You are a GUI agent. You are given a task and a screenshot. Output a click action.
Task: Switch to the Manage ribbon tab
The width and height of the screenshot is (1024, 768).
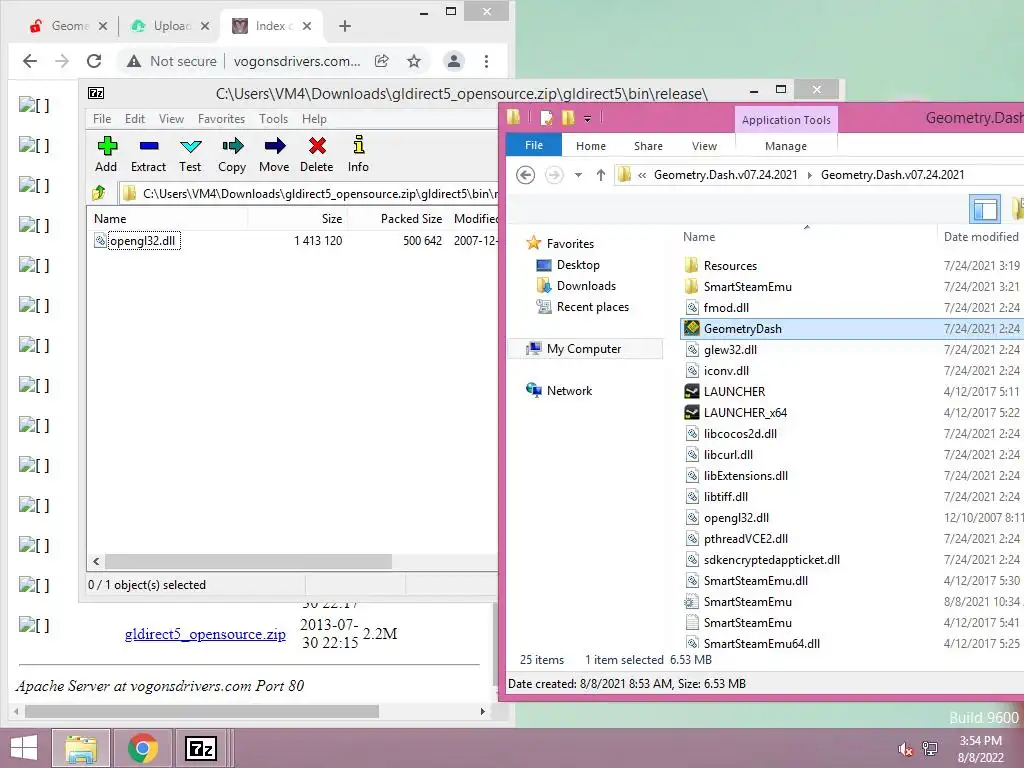click(x=786, y=146)
